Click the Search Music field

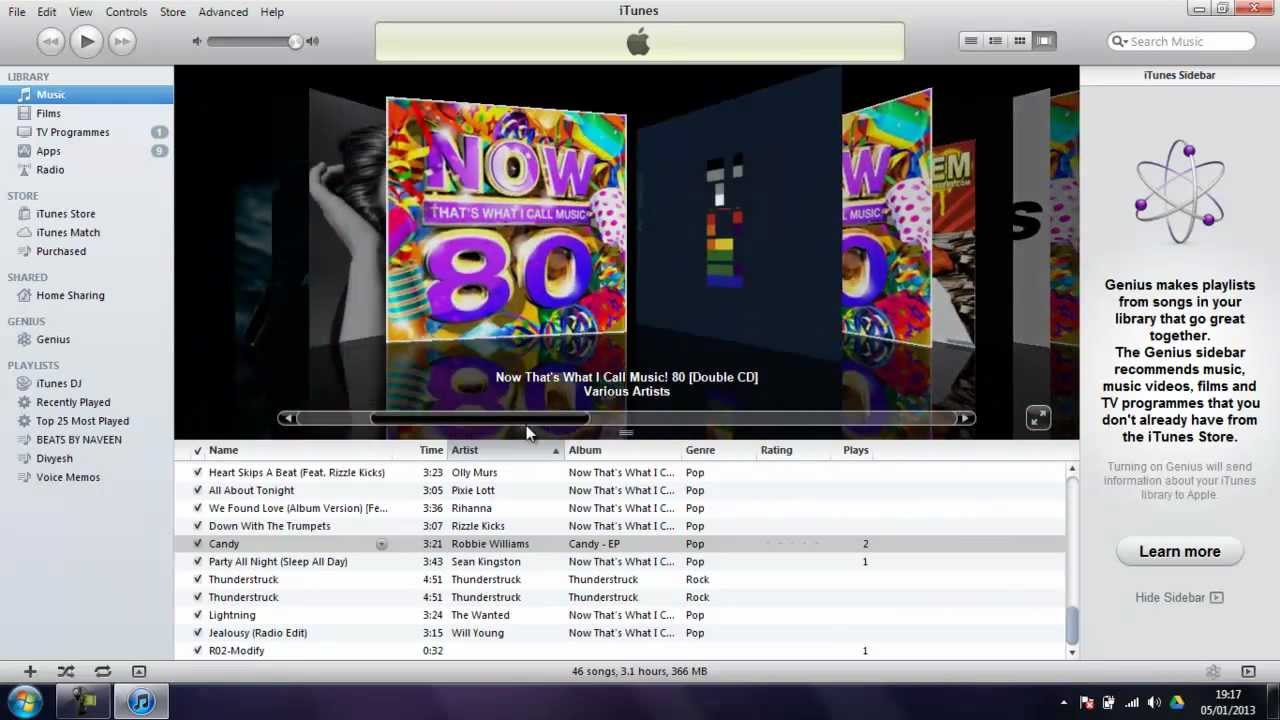(1182, 41)
